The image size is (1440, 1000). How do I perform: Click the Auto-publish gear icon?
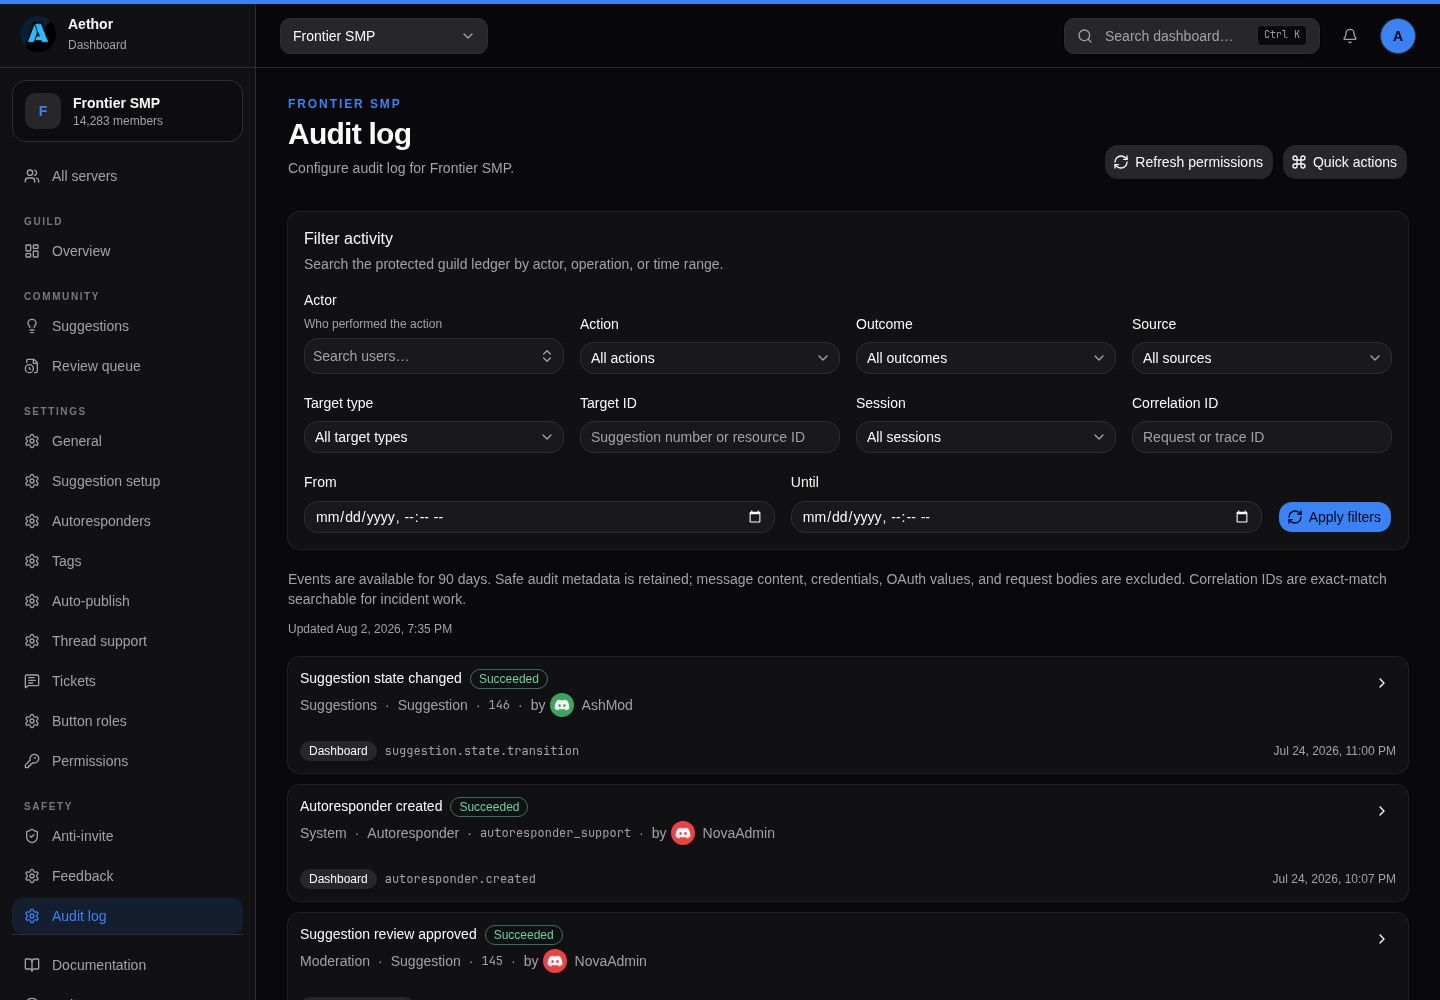pyautogui.click(x=32, y=601)
